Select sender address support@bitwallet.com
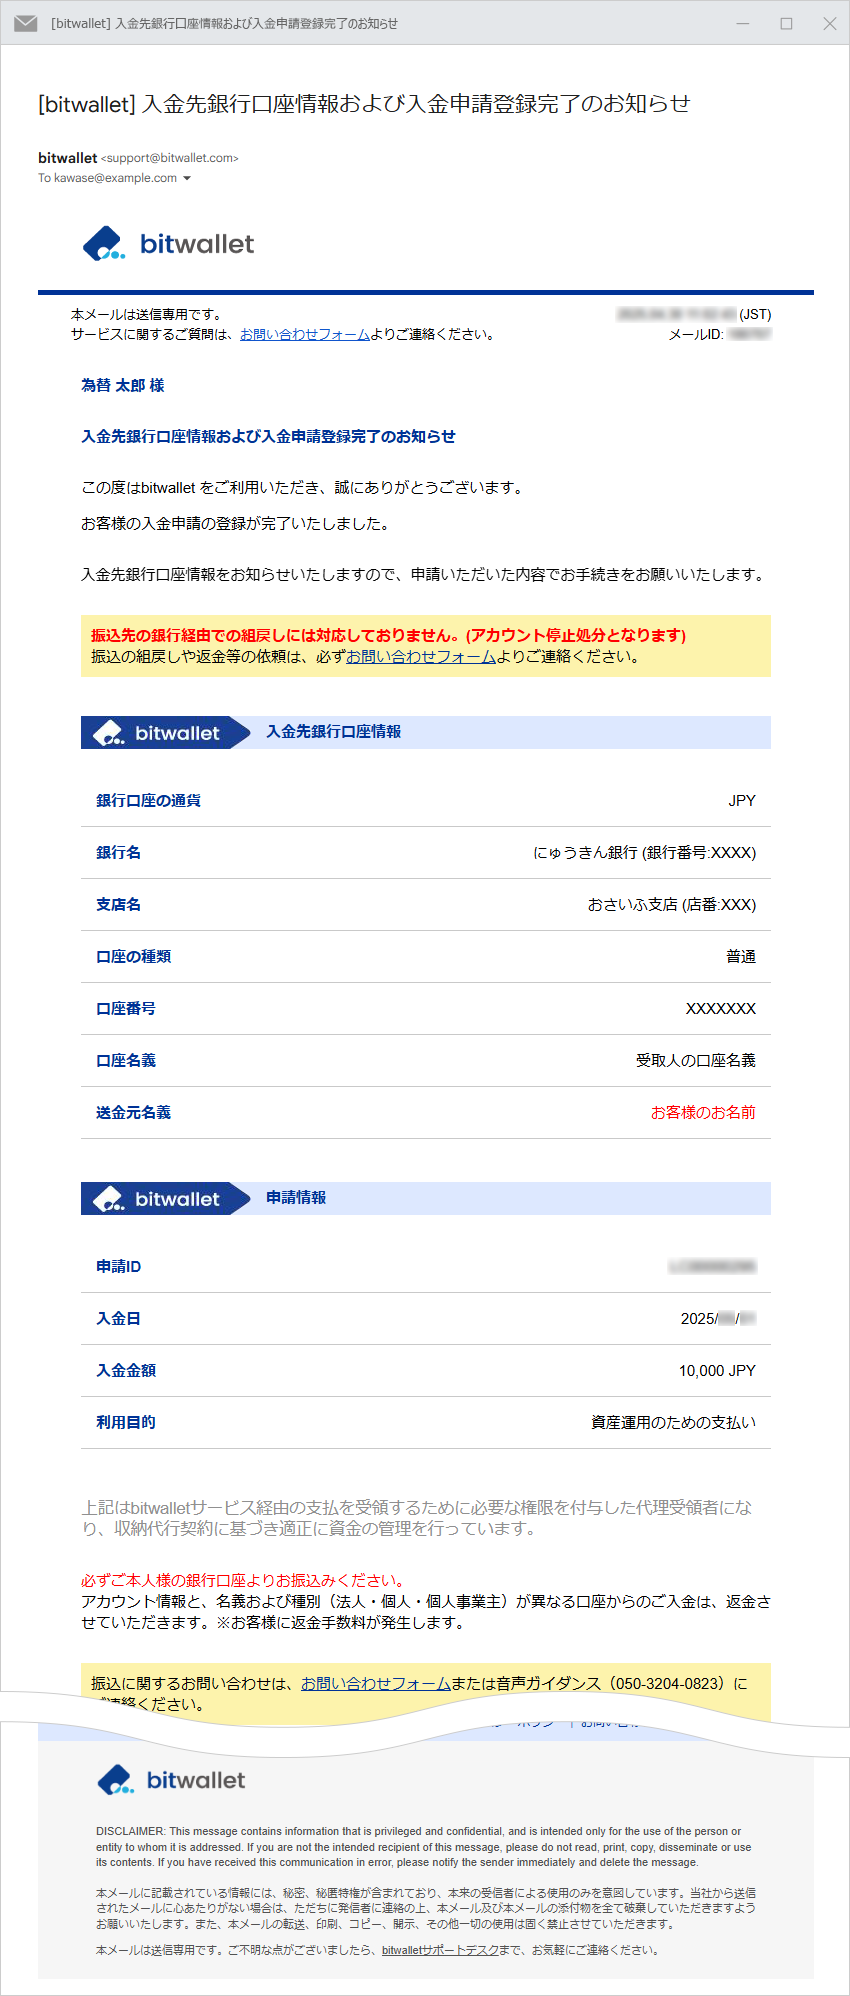This screenshot has width=850, height=1996. coord(170,158)
